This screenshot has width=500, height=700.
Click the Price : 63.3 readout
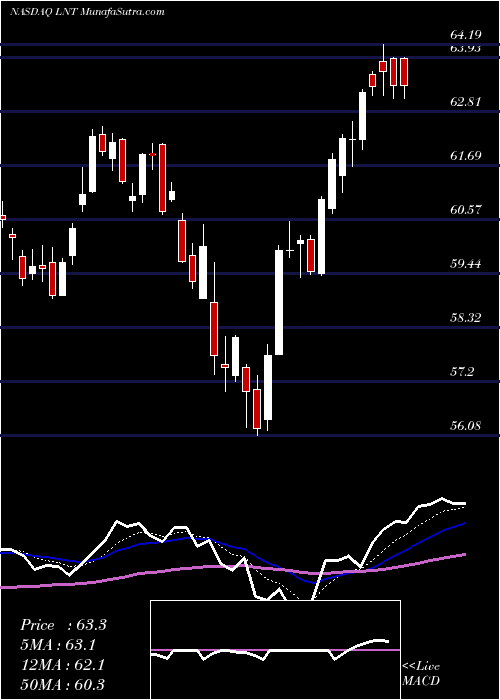[x=63, y=625]
